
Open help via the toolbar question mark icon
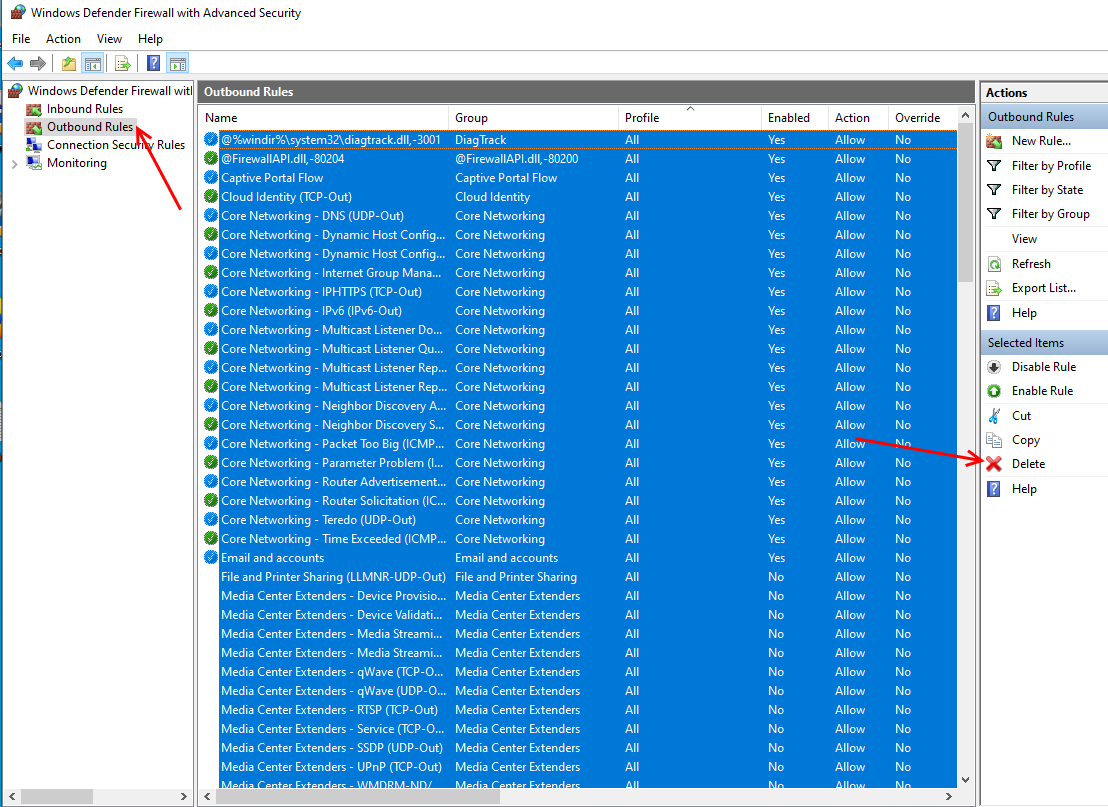click(153, 64)
